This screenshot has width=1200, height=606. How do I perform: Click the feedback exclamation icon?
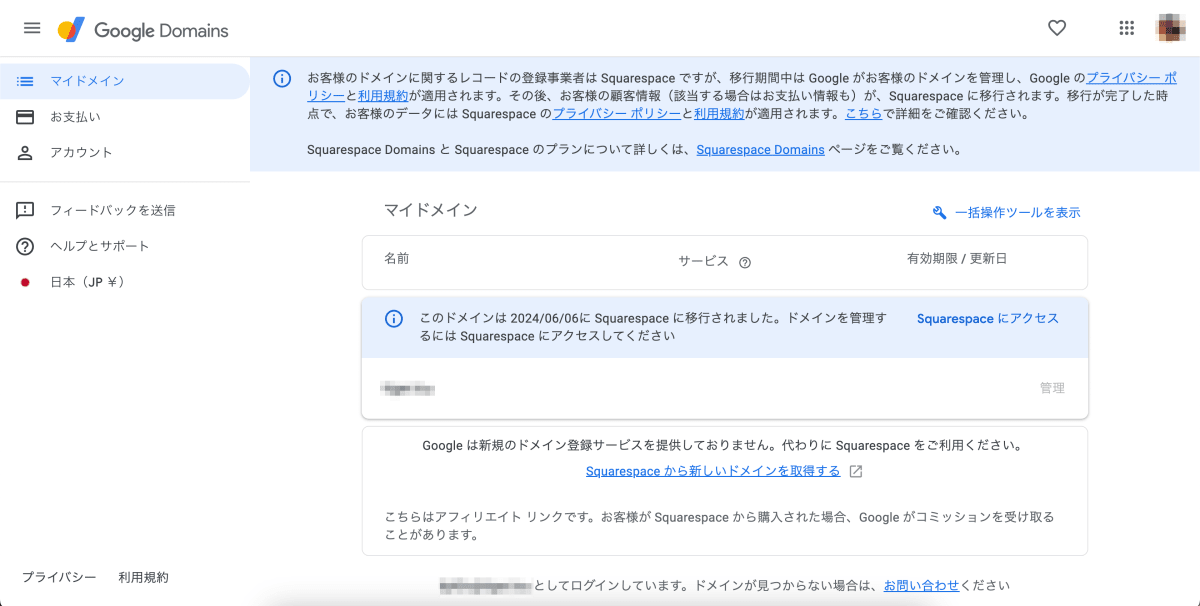pyautogui.click(x=26, y=211)
